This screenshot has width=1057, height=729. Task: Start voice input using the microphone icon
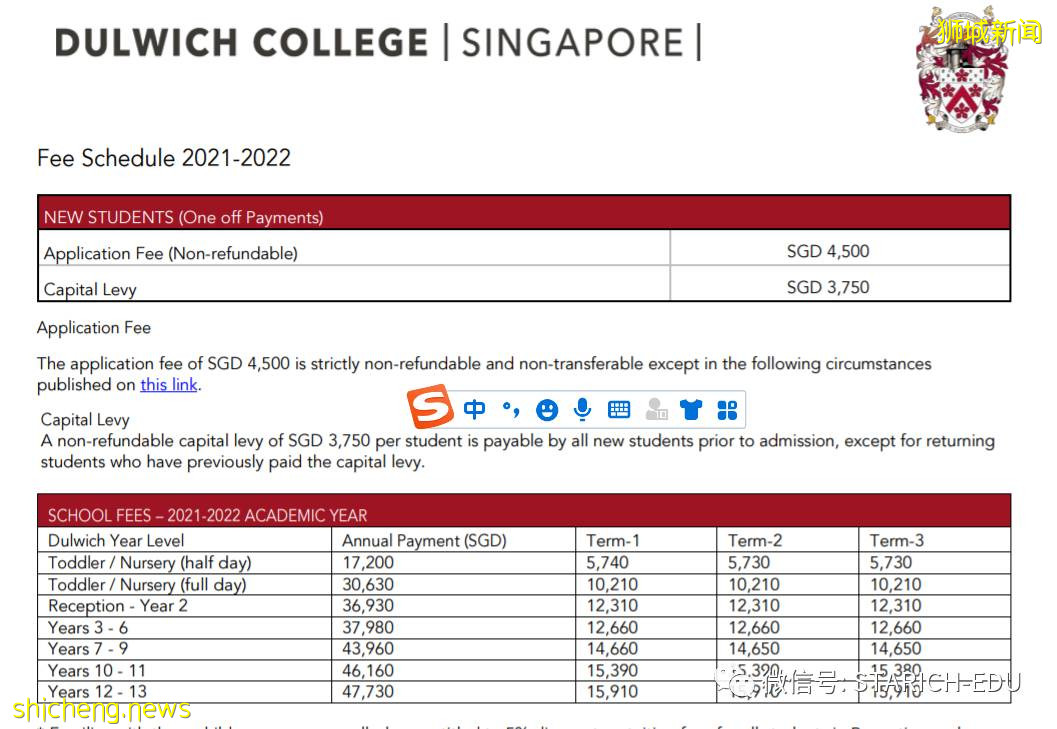582,408
